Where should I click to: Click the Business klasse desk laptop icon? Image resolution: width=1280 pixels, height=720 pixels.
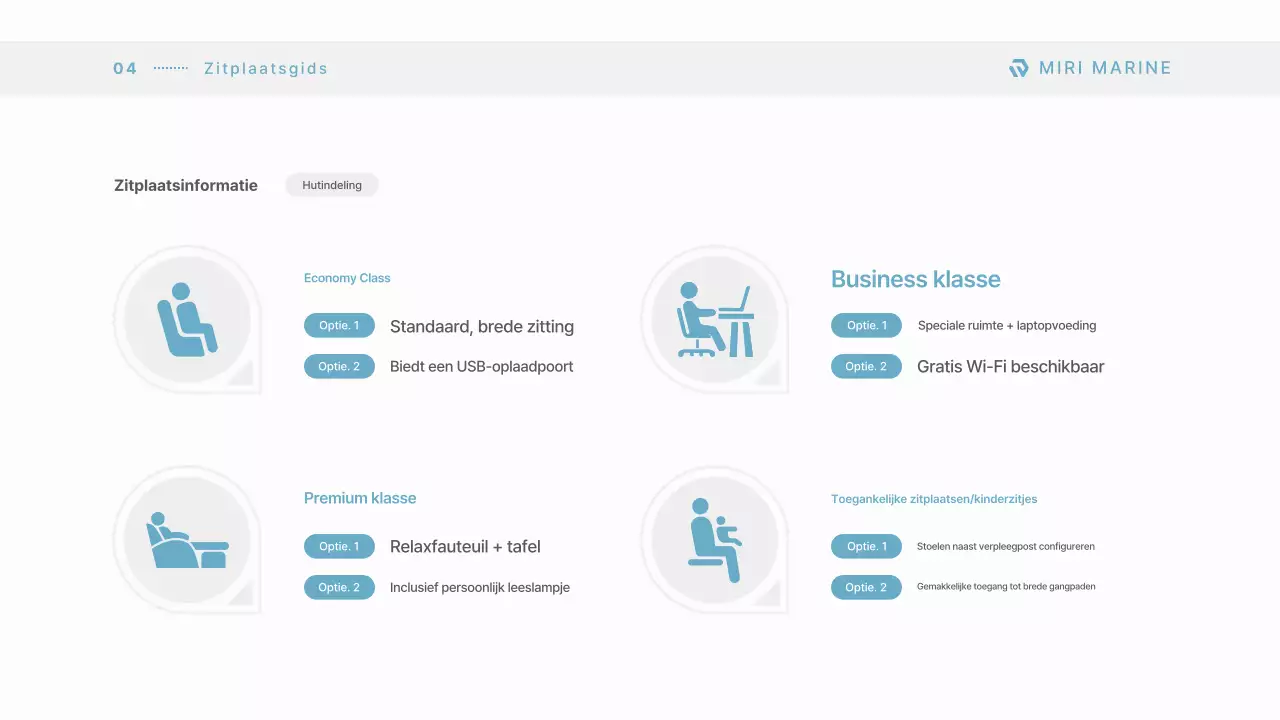click(x=714, y=320)
